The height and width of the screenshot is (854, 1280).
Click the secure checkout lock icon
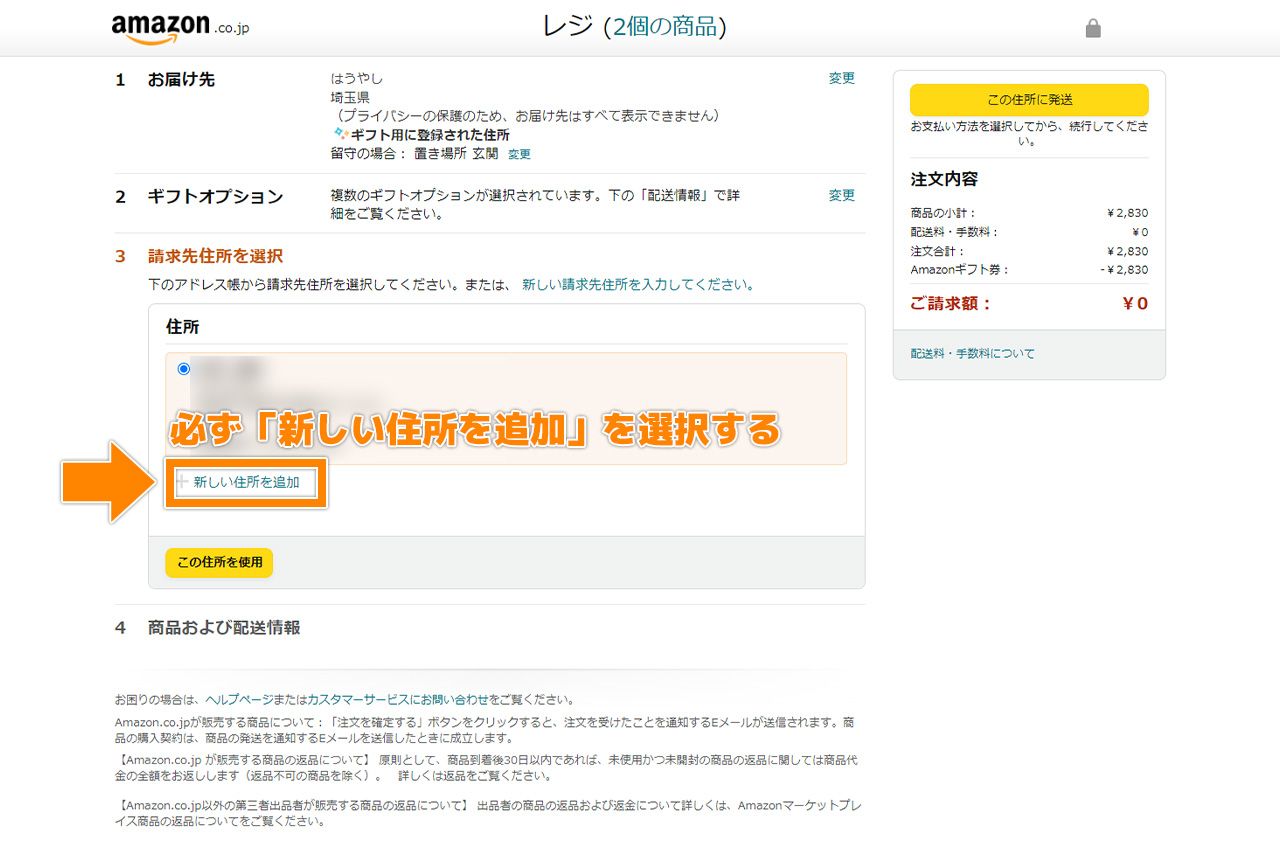pyautogui.click(x=1093, y=29)
